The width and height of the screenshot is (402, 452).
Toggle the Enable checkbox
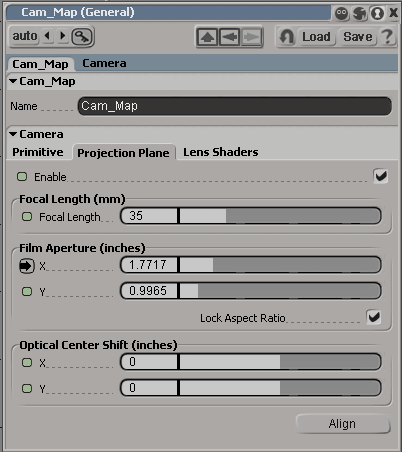click(x=380, y=176)
